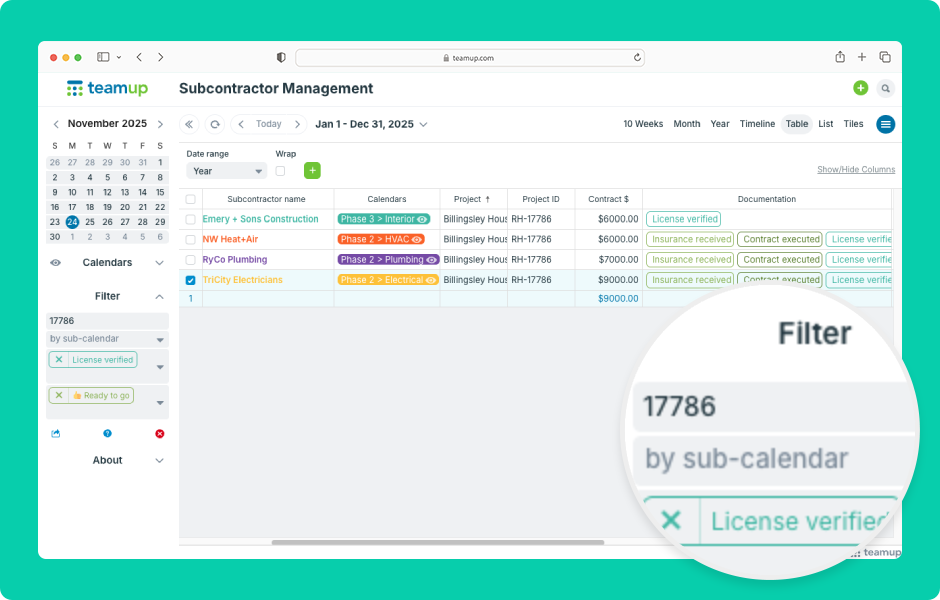Screen dimensions: 940x600
Task: Open search with the magnifier icon
Action: (x=885, y=88)
